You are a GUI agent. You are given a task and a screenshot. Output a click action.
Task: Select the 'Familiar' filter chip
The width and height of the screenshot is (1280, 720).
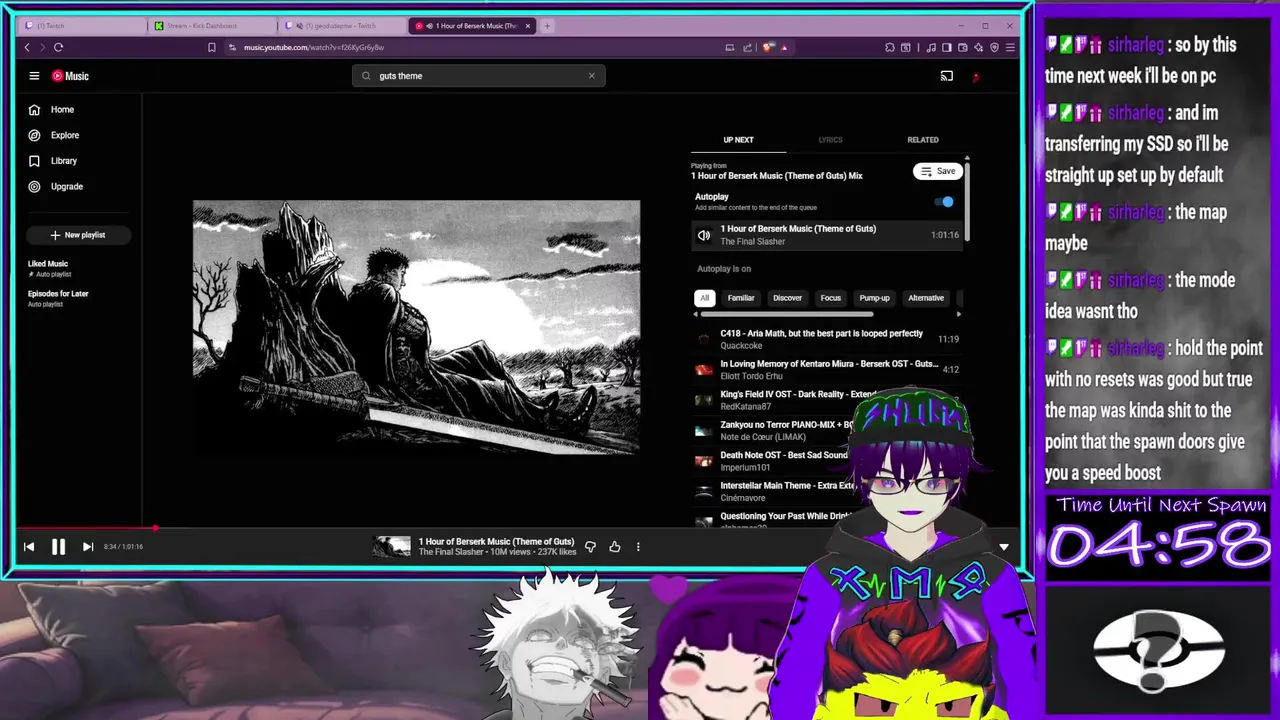click(x=741, y=298)
